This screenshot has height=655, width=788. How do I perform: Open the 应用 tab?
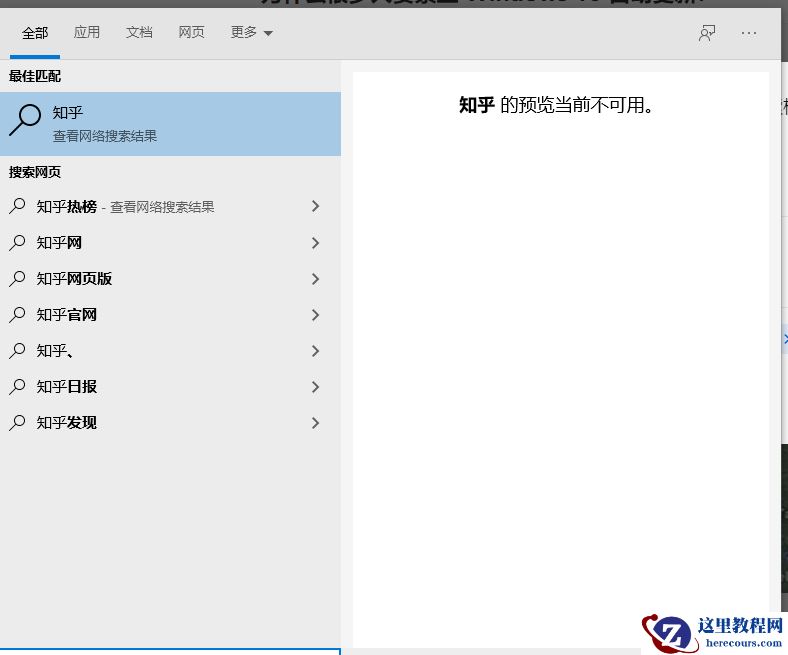click(86, 33)
